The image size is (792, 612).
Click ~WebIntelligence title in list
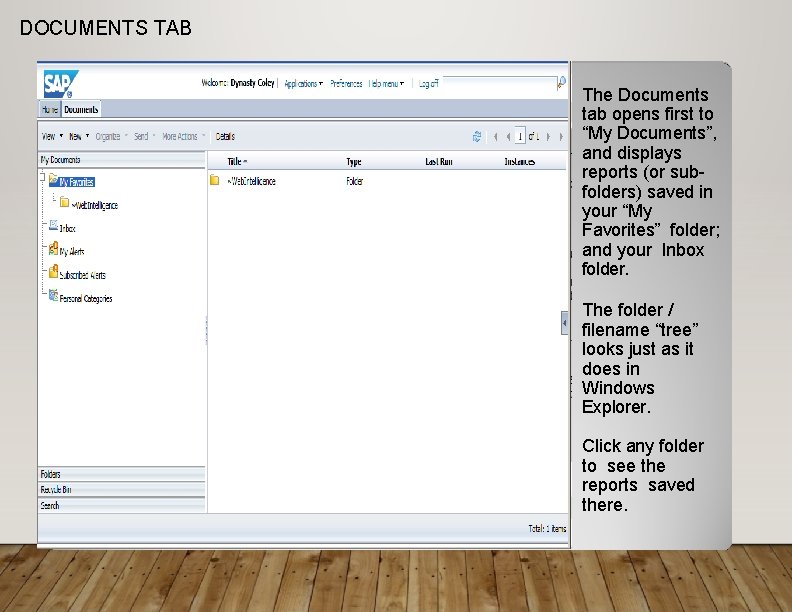251,181
